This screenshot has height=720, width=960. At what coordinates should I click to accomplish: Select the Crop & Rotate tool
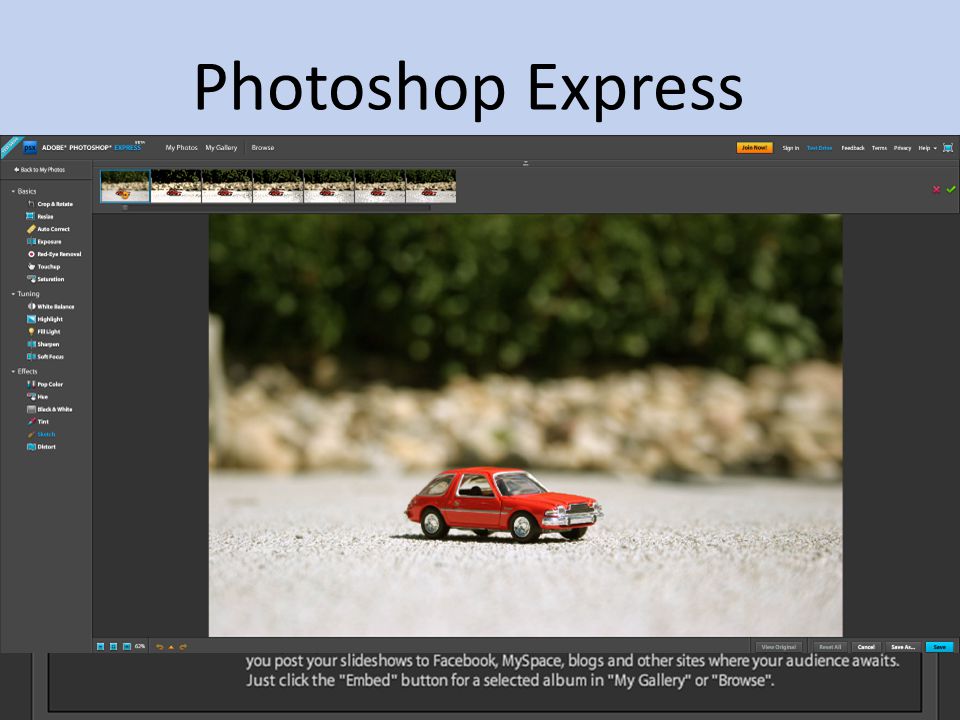[50, 204]
